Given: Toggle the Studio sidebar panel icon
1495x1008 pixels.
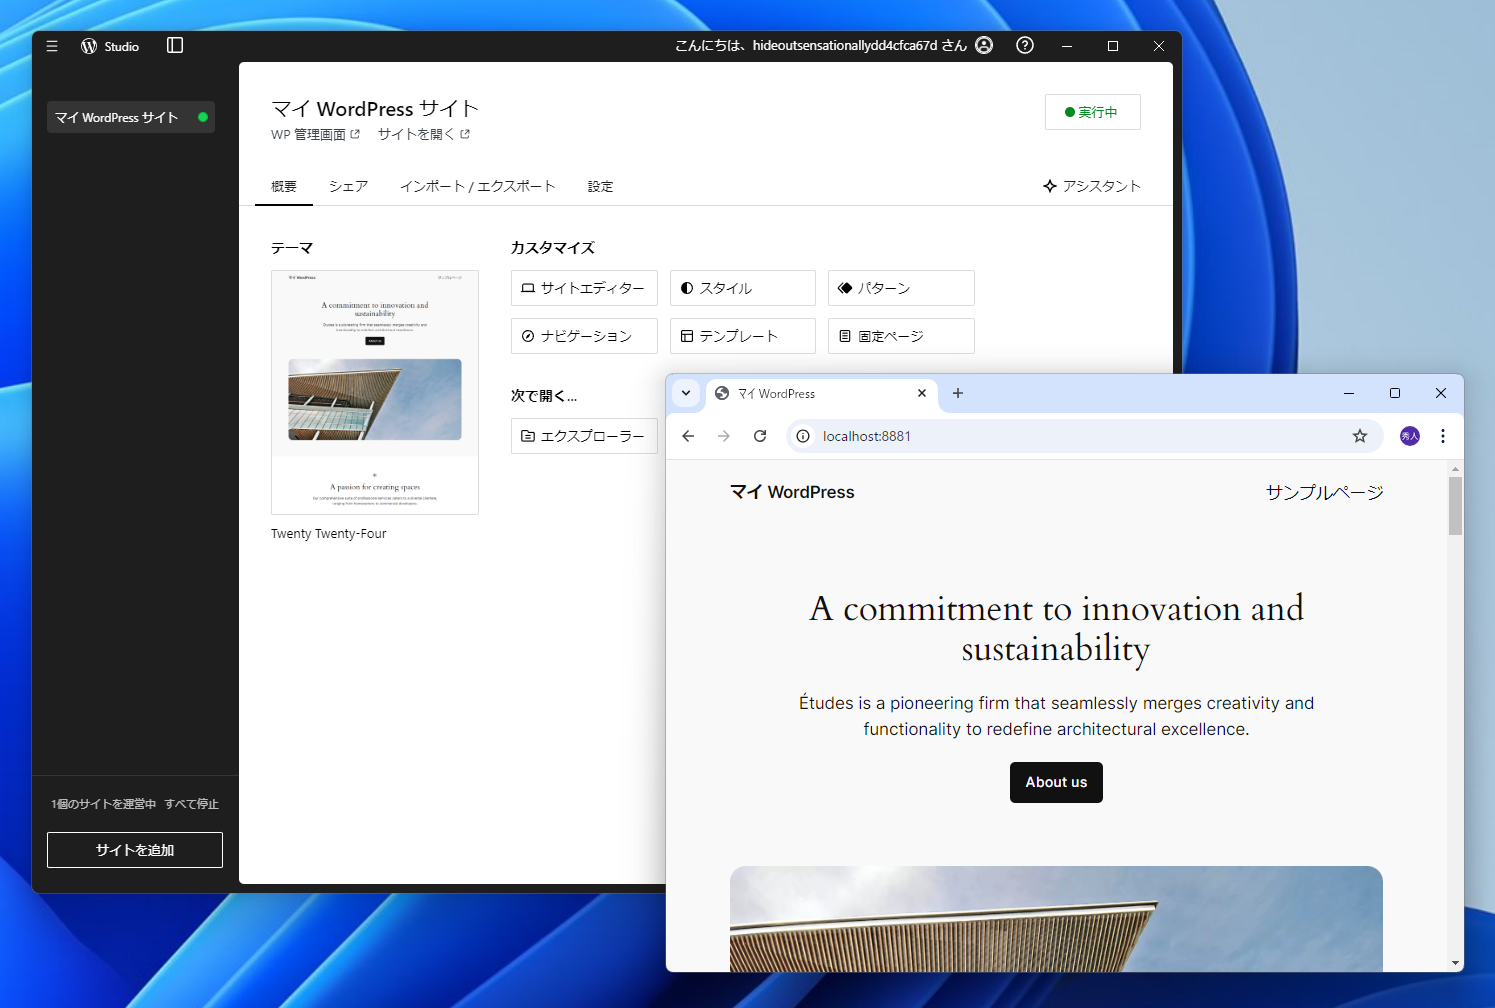Looking at the screenshot, I should tap(175, 45).
